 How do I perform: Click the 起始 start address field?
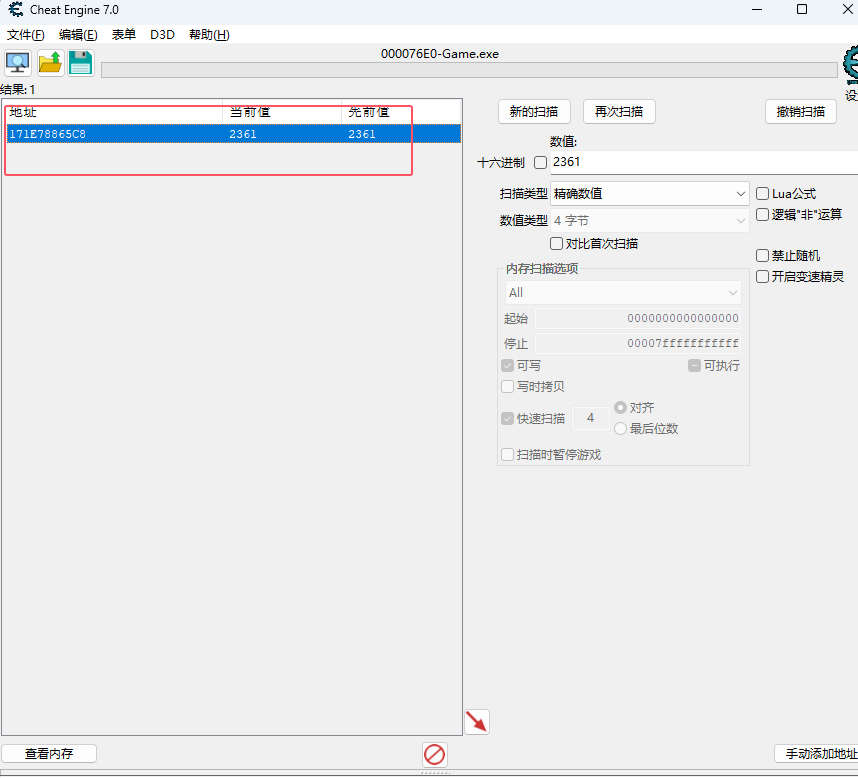638,318
